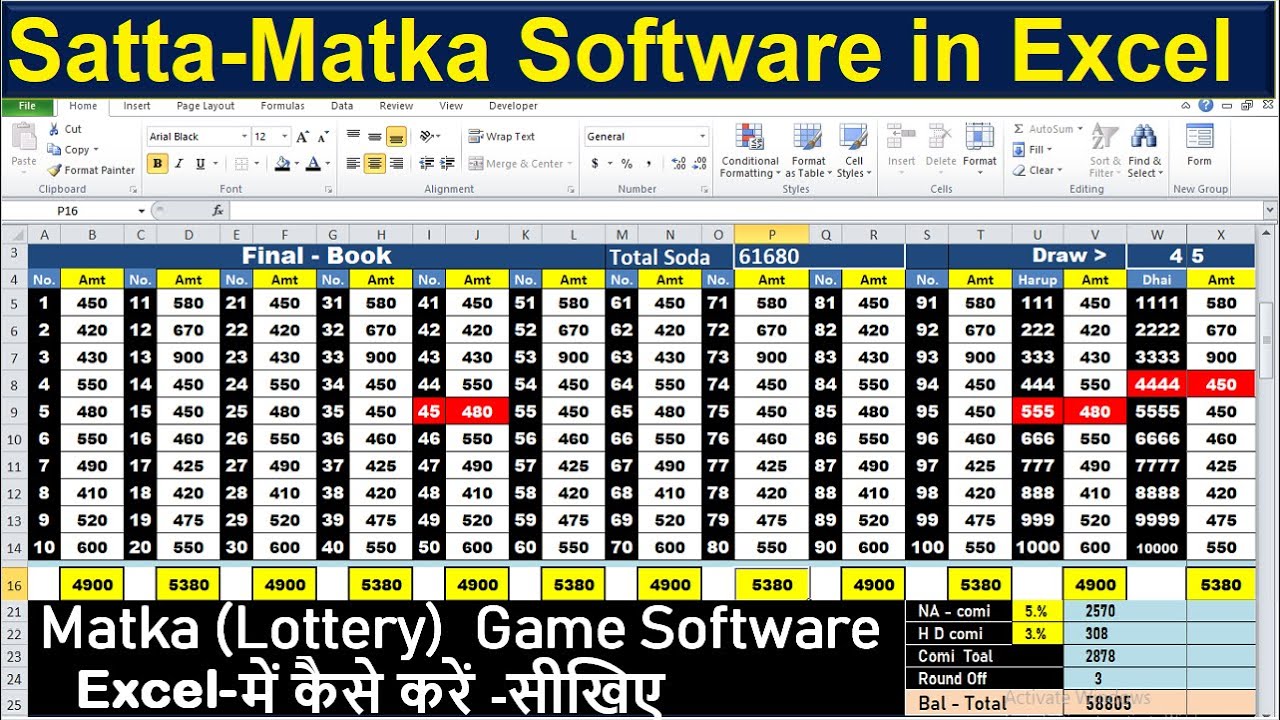Open Cell Styles gallery

pos(854,151)
